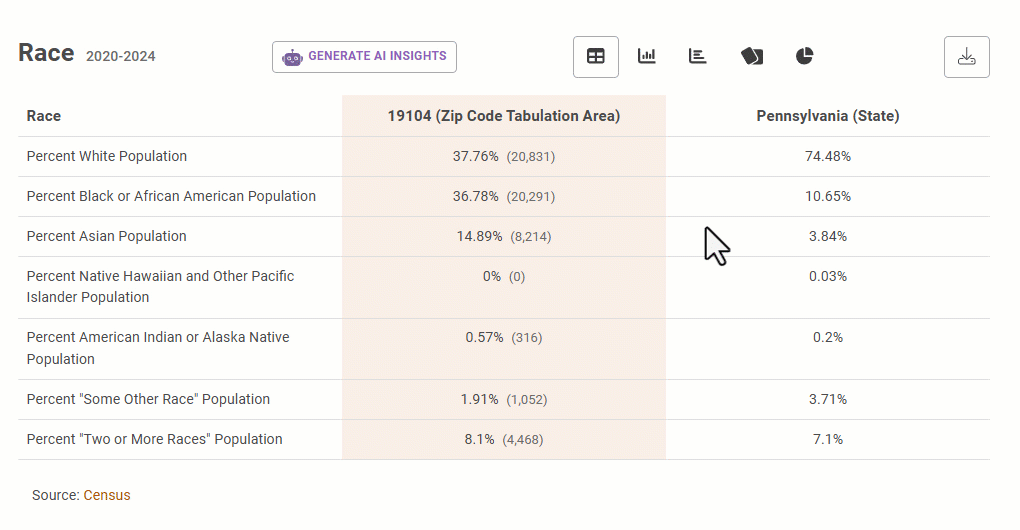This screenshot has height=530, width=1020.
Task: Switch to horizontal bar chart view
Action: click(x=697, y=56)
